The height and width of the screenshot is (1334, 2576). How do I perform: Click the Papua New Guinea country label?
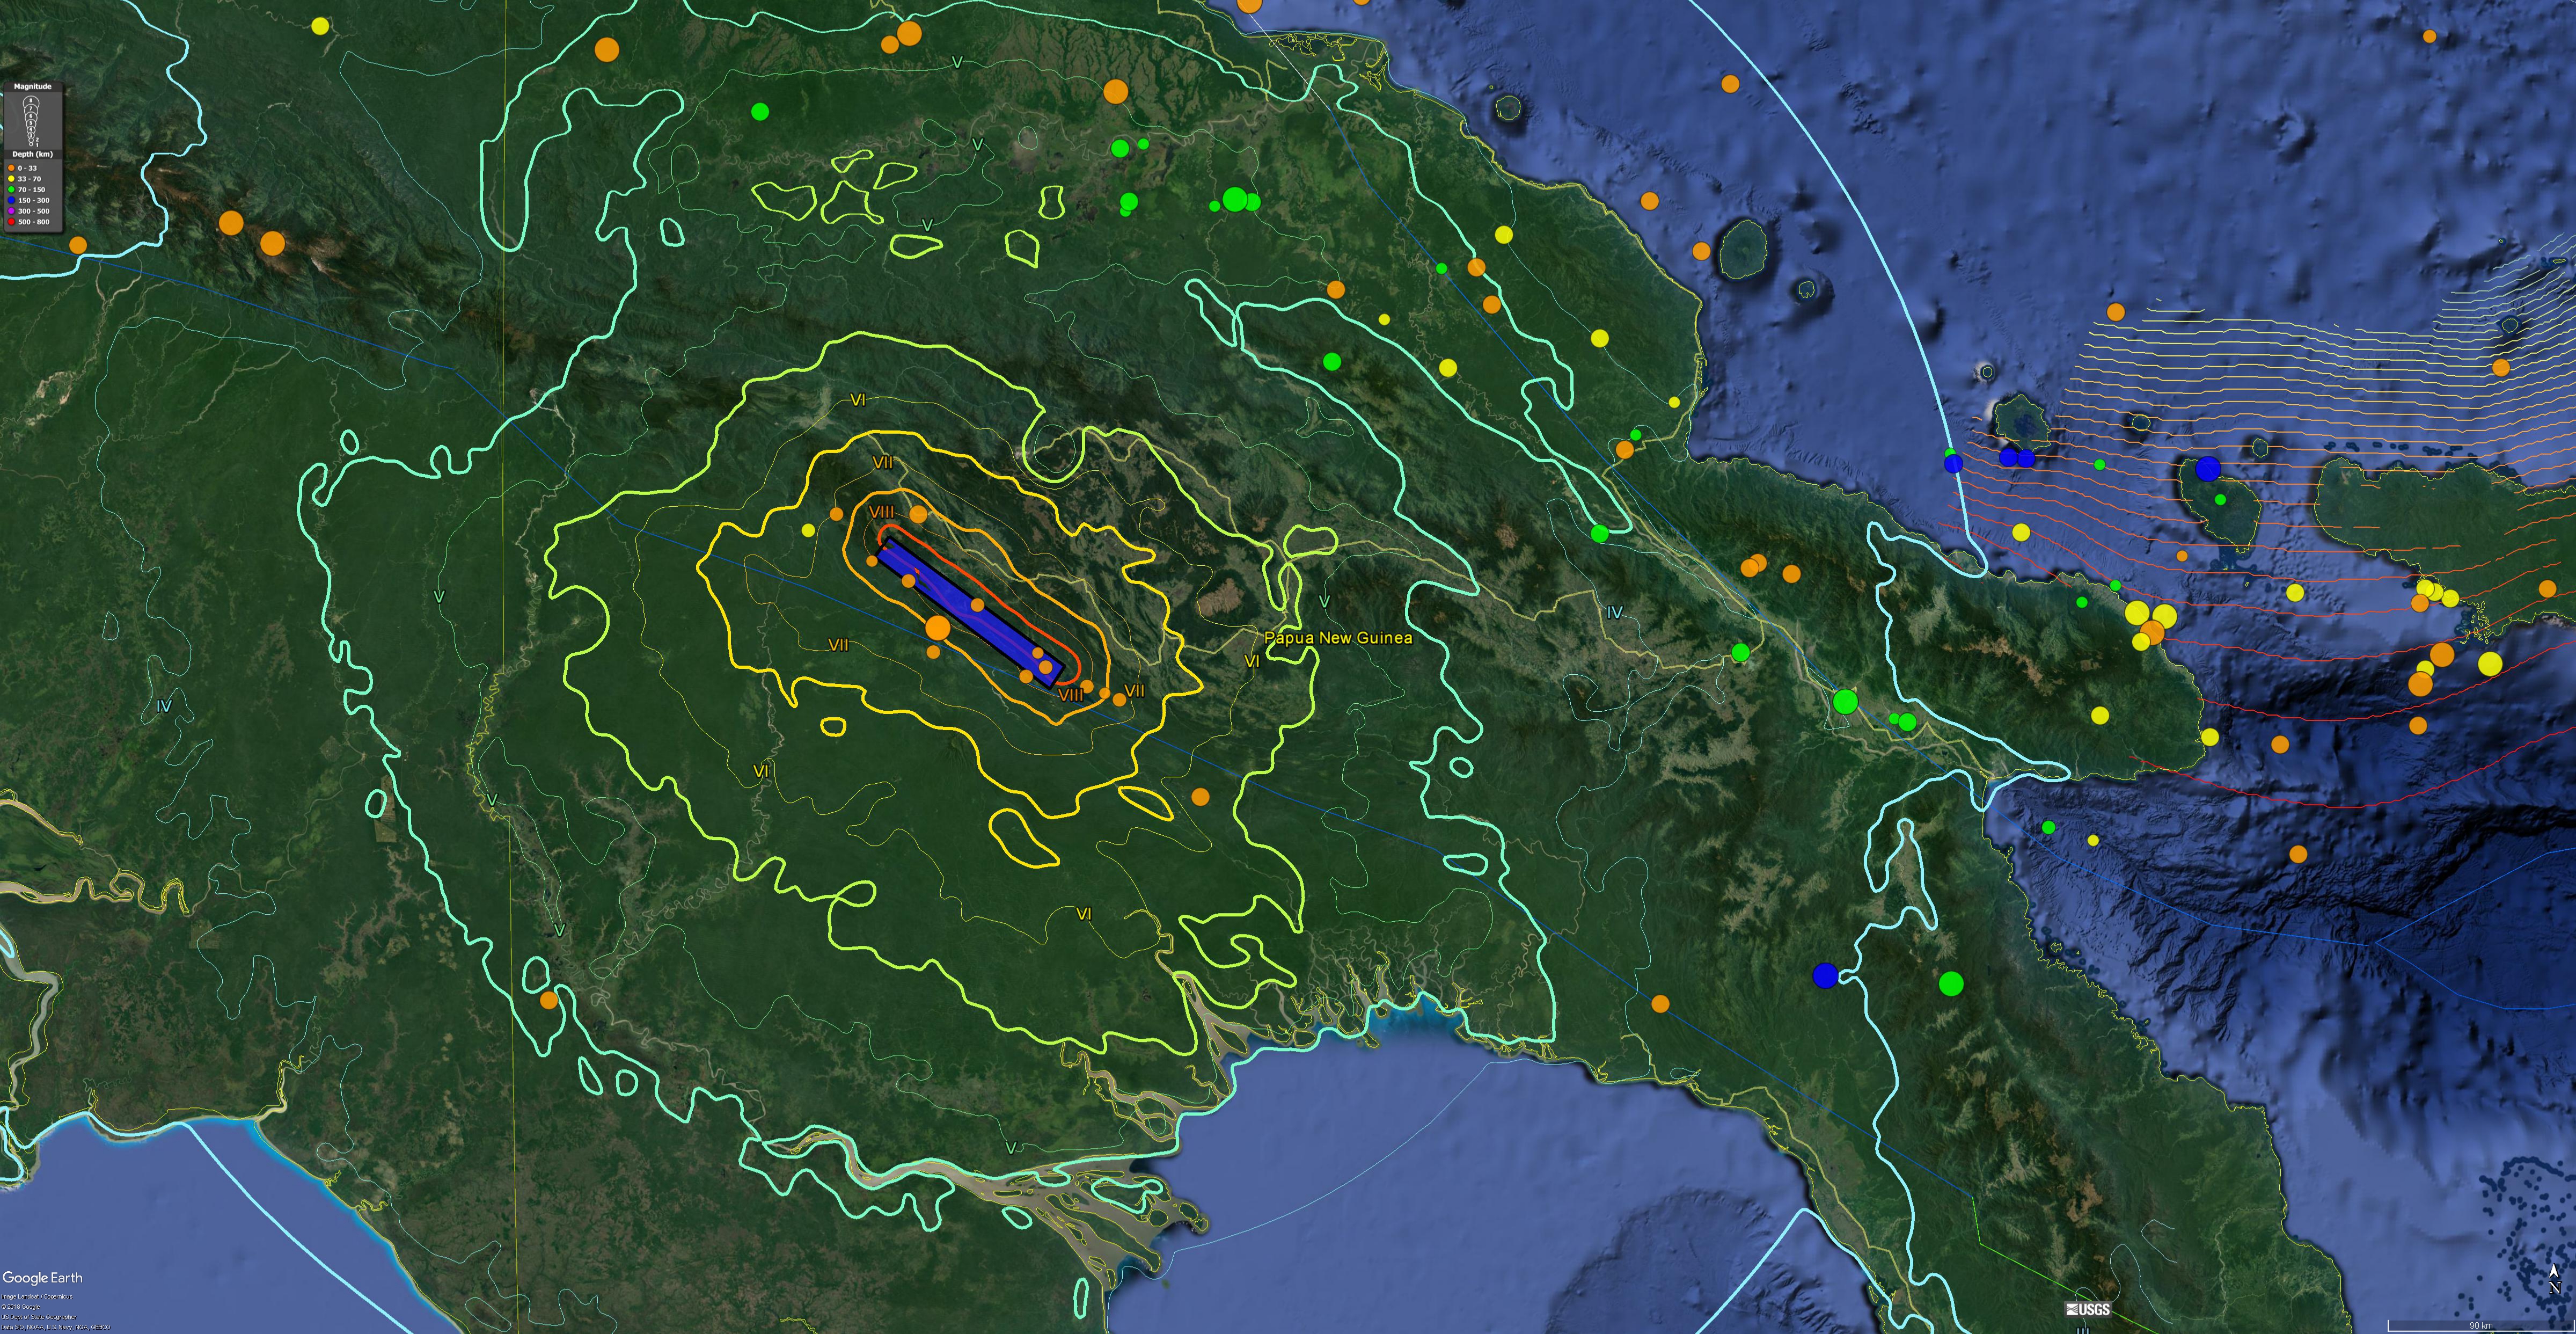click(1338, 638)
